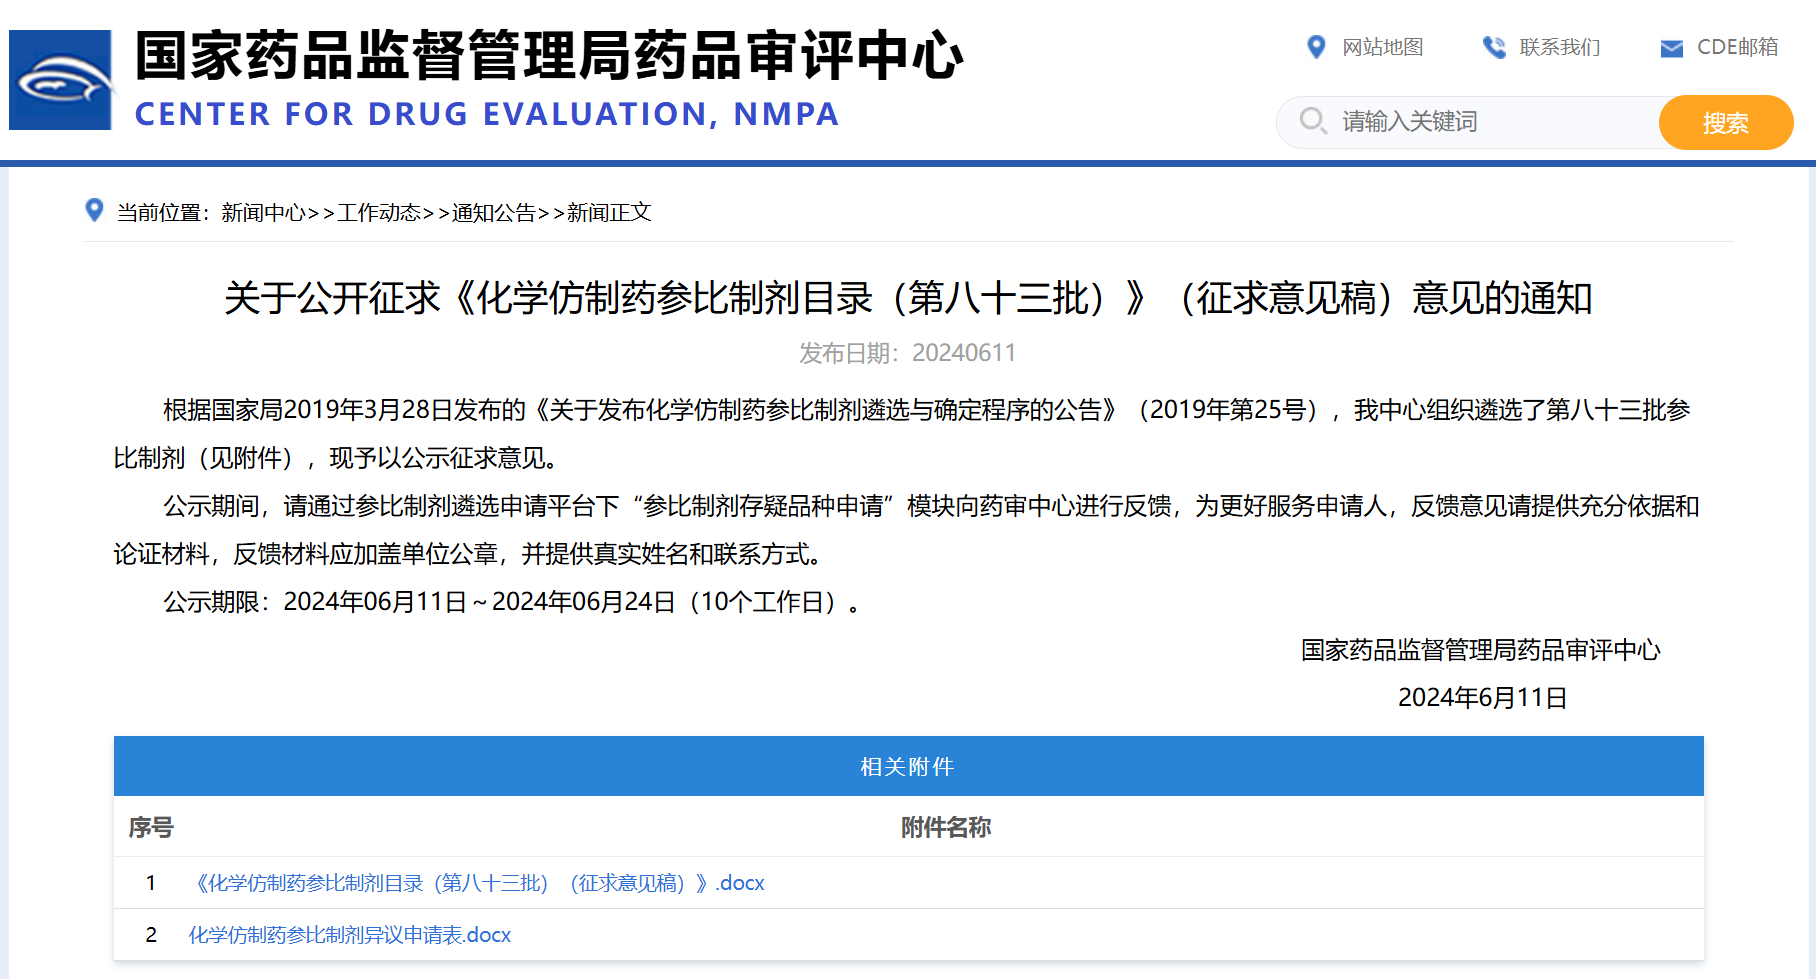Open the 联系我们 contact link
The height and width of the screenshot is (979, 1816).
[1559, 47]
